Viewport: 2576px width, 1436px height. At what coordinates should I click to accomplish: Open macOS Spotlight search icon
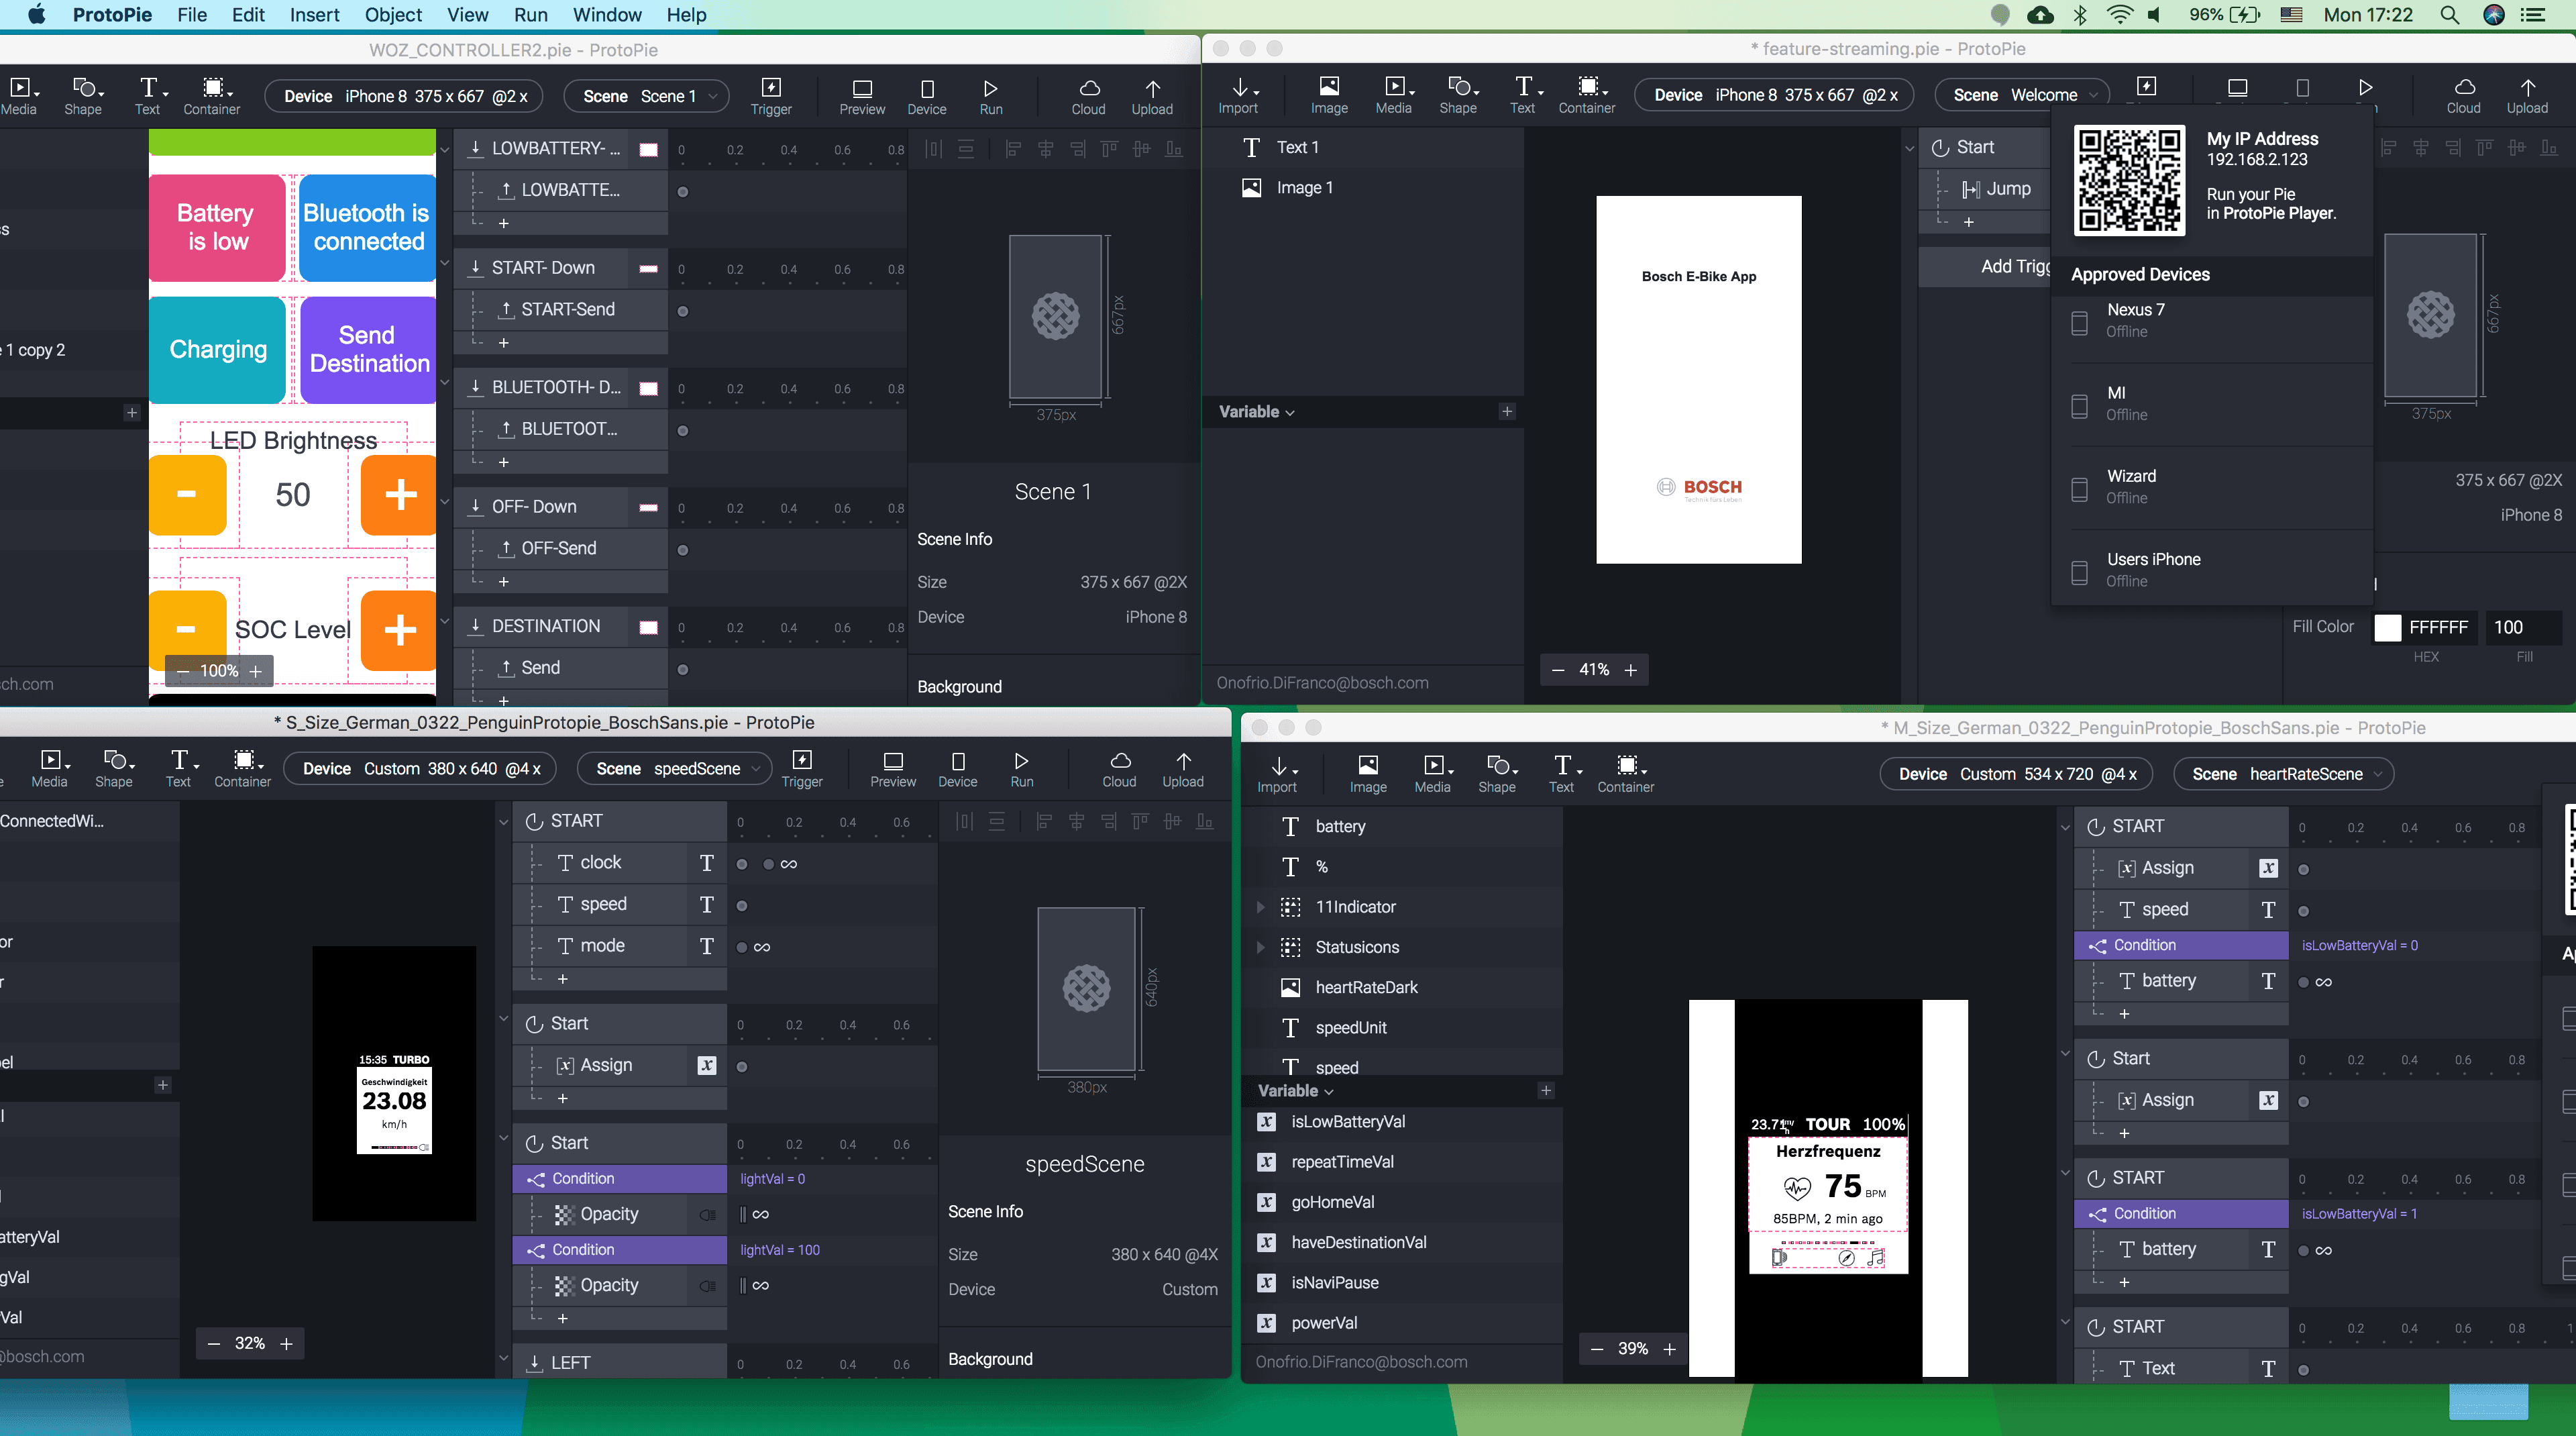pyautogui.click(x=2449, y=15)
